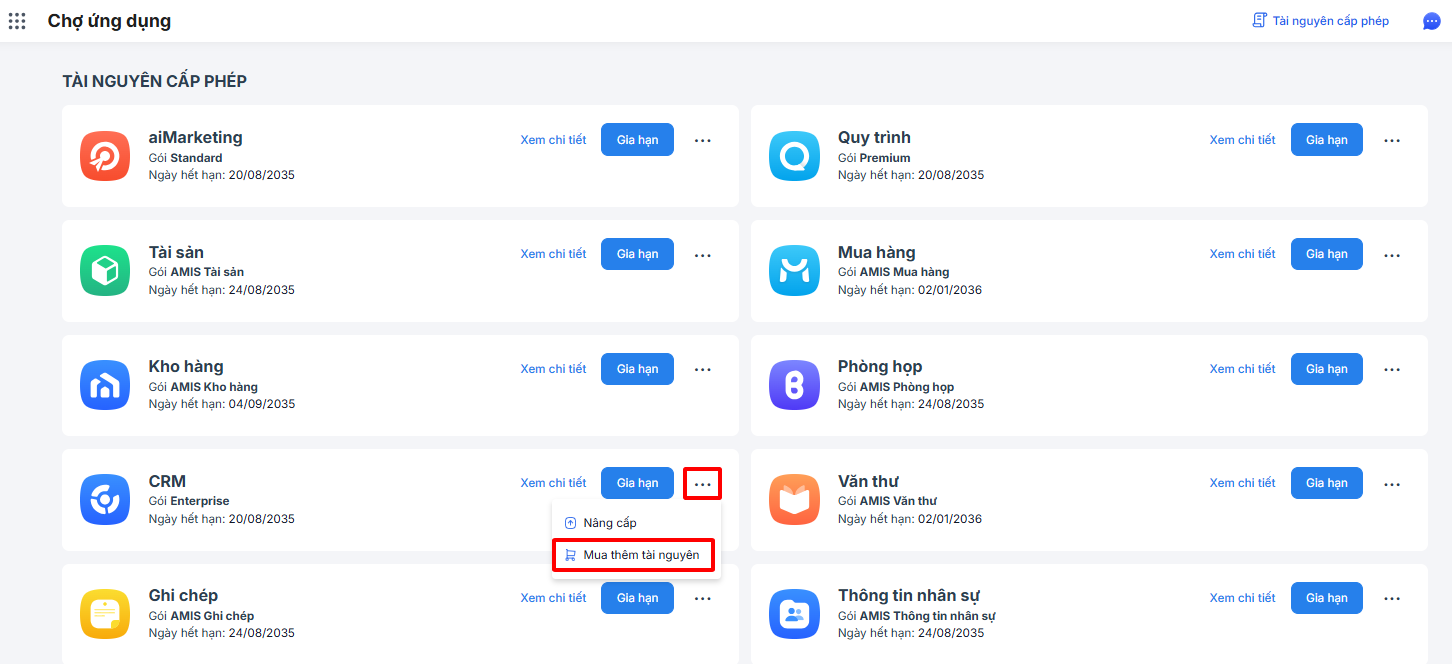Click the Kho hàng app icon
The height and width of the screenshot is (664, 1452).
[x=105, y=385]
